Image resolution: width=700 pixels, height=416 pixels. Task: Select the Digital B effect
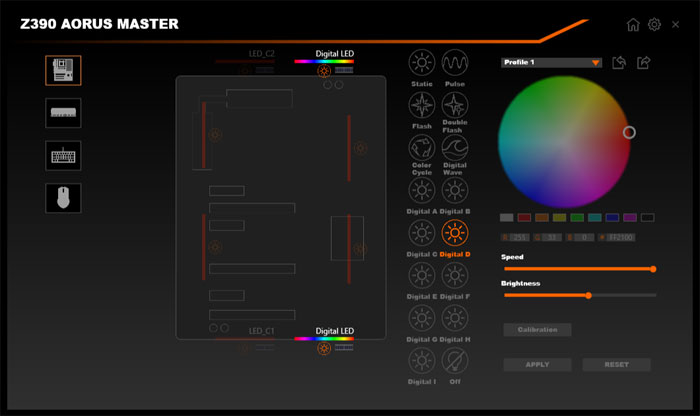point(454,191)
